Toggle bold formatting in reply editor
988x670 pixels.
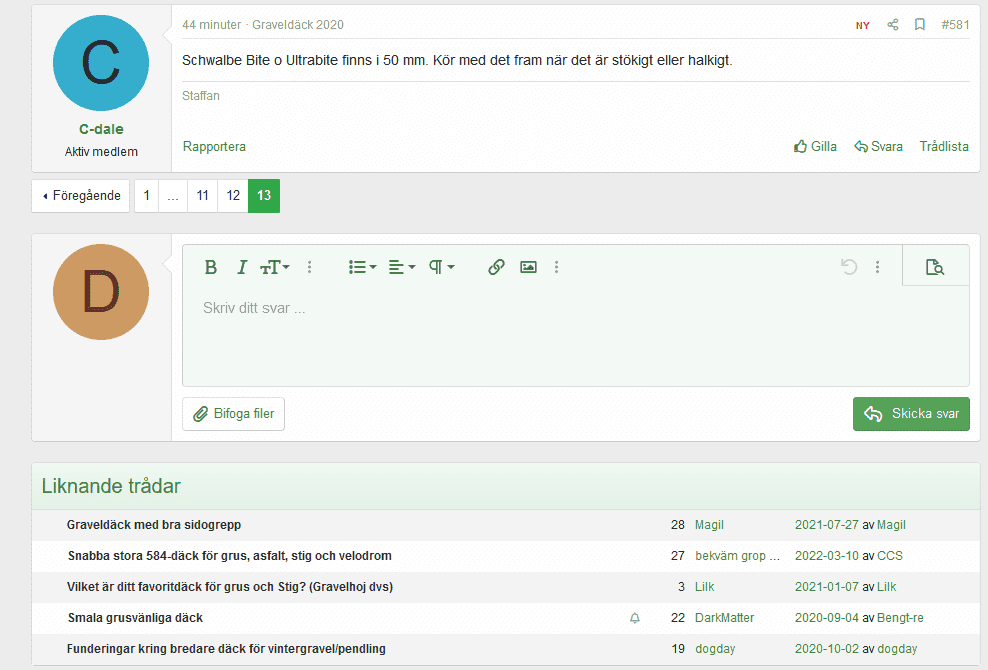(x=211, y=267)
